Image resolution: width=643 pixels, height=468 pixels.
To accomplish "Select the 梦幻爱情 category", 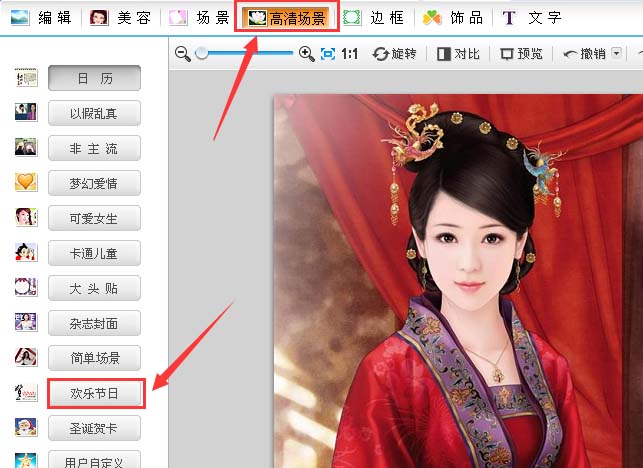I will point(94,183).
